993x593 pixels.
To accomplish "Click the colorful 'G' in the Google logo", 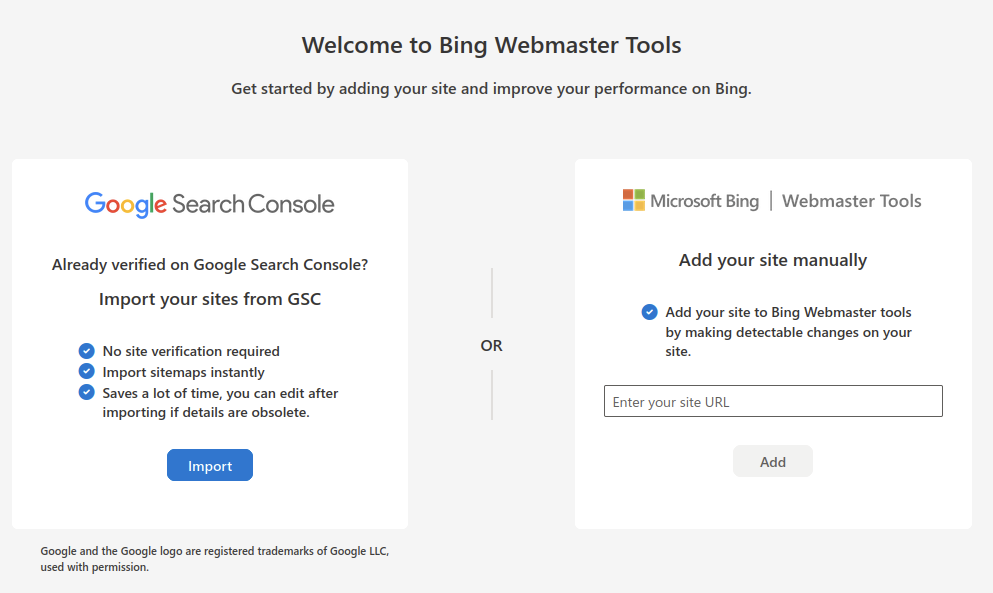I will [x=96, y=202].
